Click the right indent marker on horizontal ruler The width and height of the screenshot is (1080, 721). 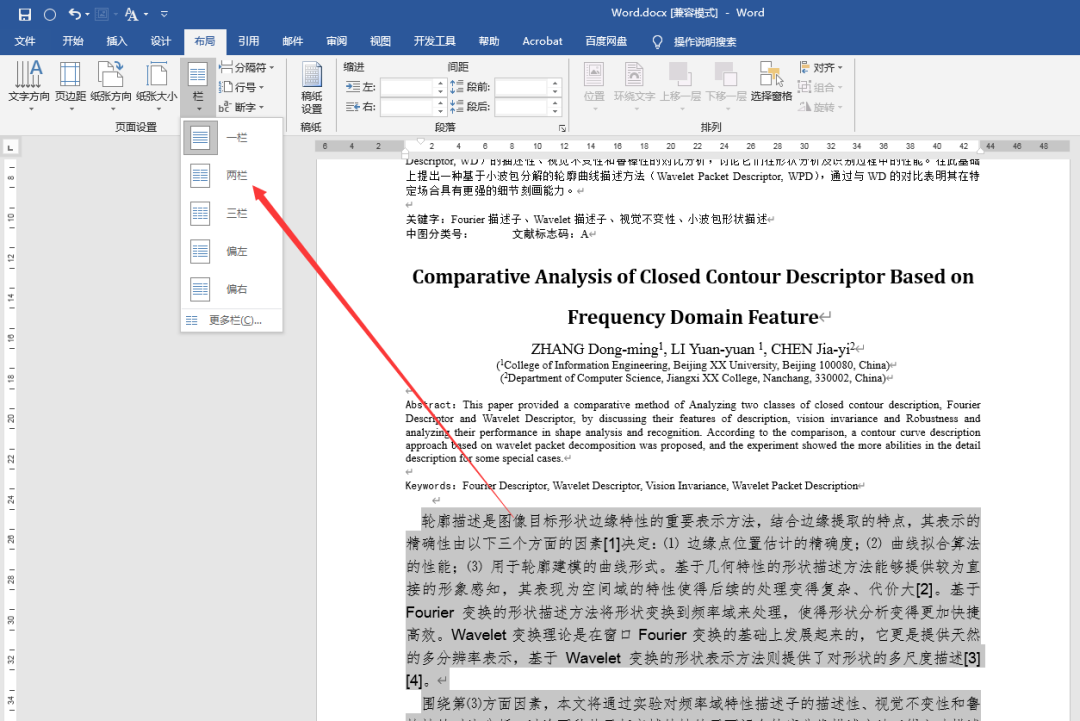pos(981,151)
